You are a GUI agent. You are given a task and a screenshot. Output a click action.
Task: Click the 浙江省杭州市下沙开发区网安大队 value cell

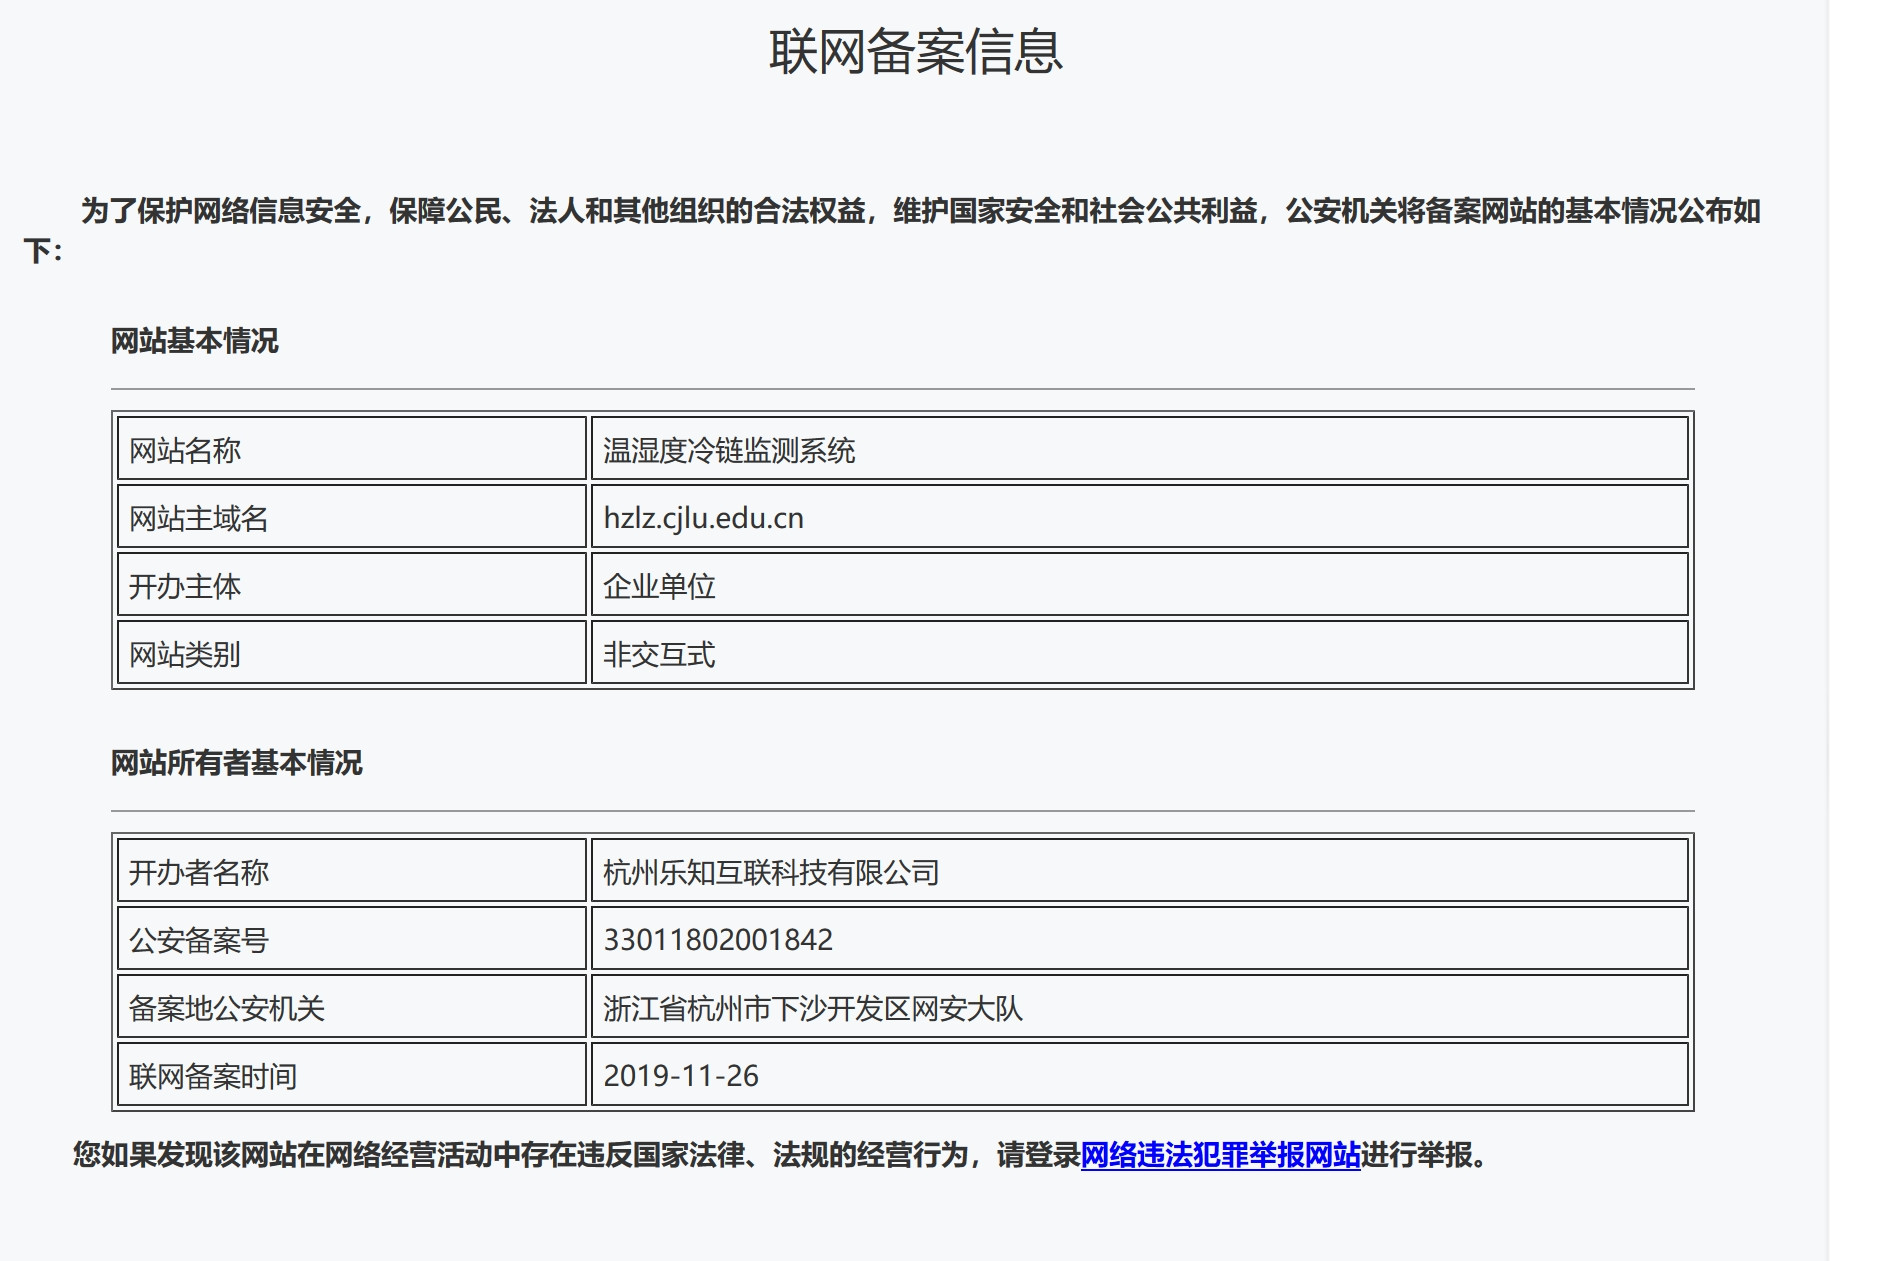point(1140,1007)
